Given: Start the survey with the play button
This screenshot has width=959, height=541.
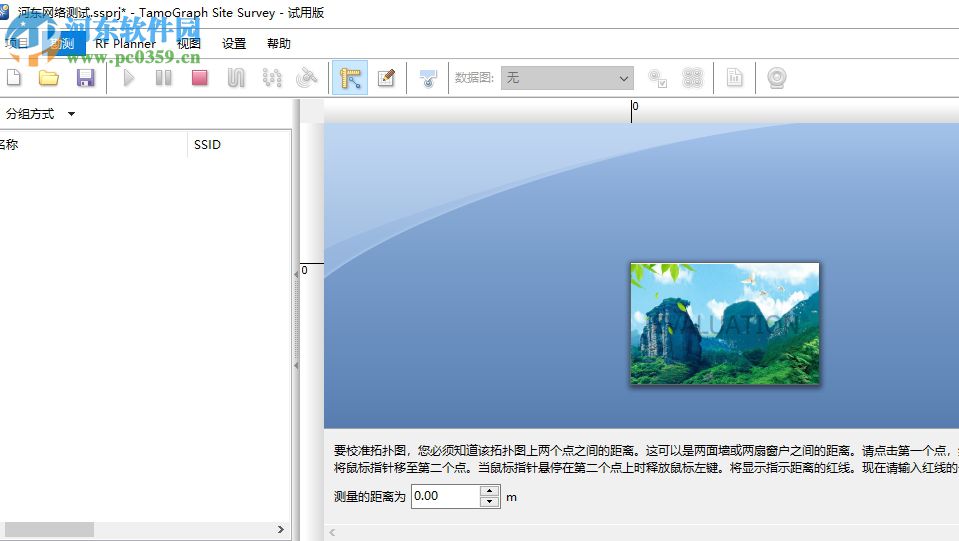Looking at the screenshot, I should 128,78.
